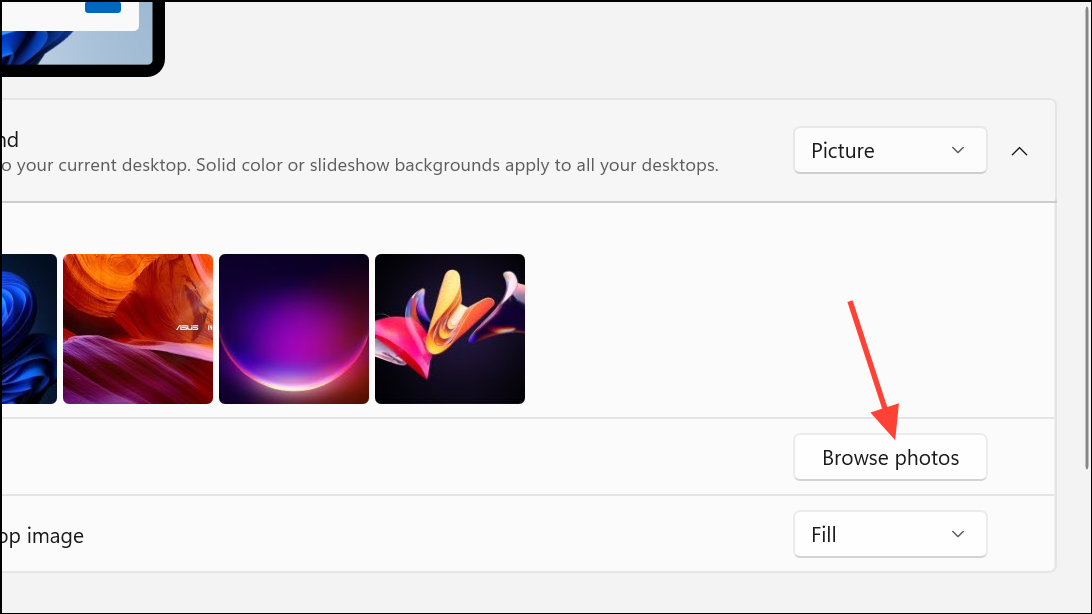1092x614 pixels.
Task: Click the desktop image fit row label
Action: click(x=42, y=535)
